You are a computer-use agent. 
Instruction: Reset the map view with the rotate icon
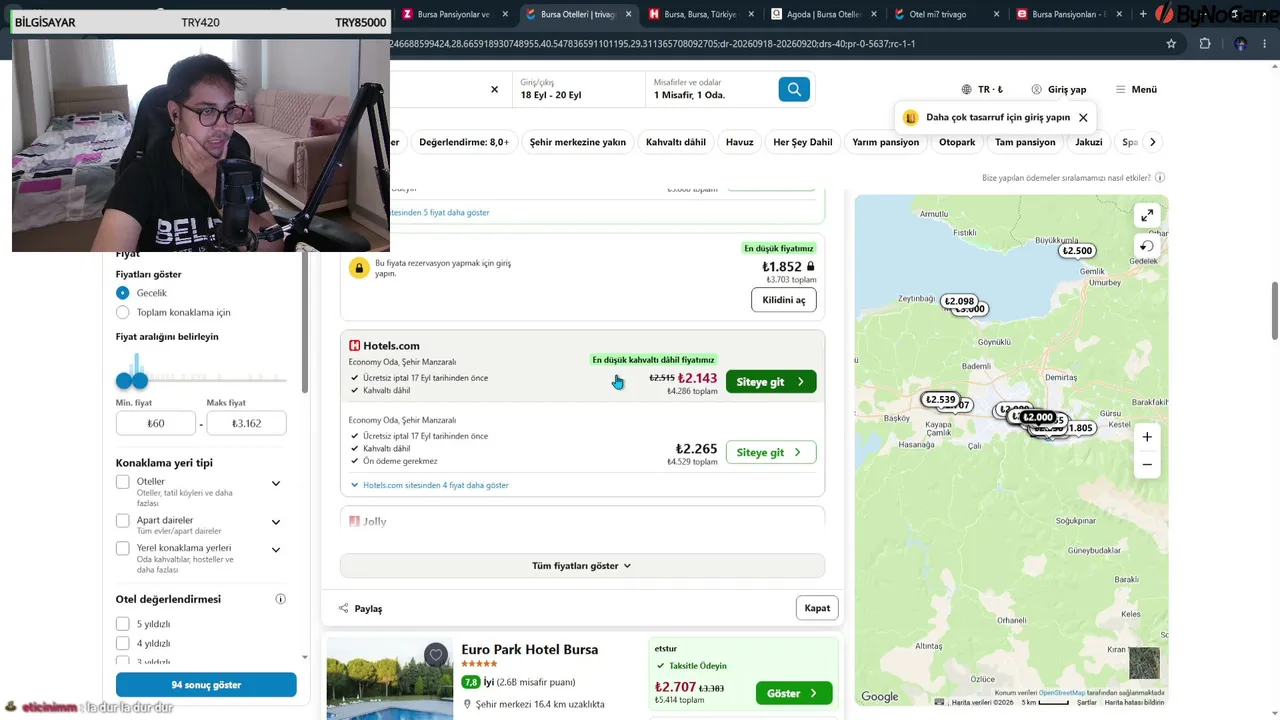coord(1147,246)
